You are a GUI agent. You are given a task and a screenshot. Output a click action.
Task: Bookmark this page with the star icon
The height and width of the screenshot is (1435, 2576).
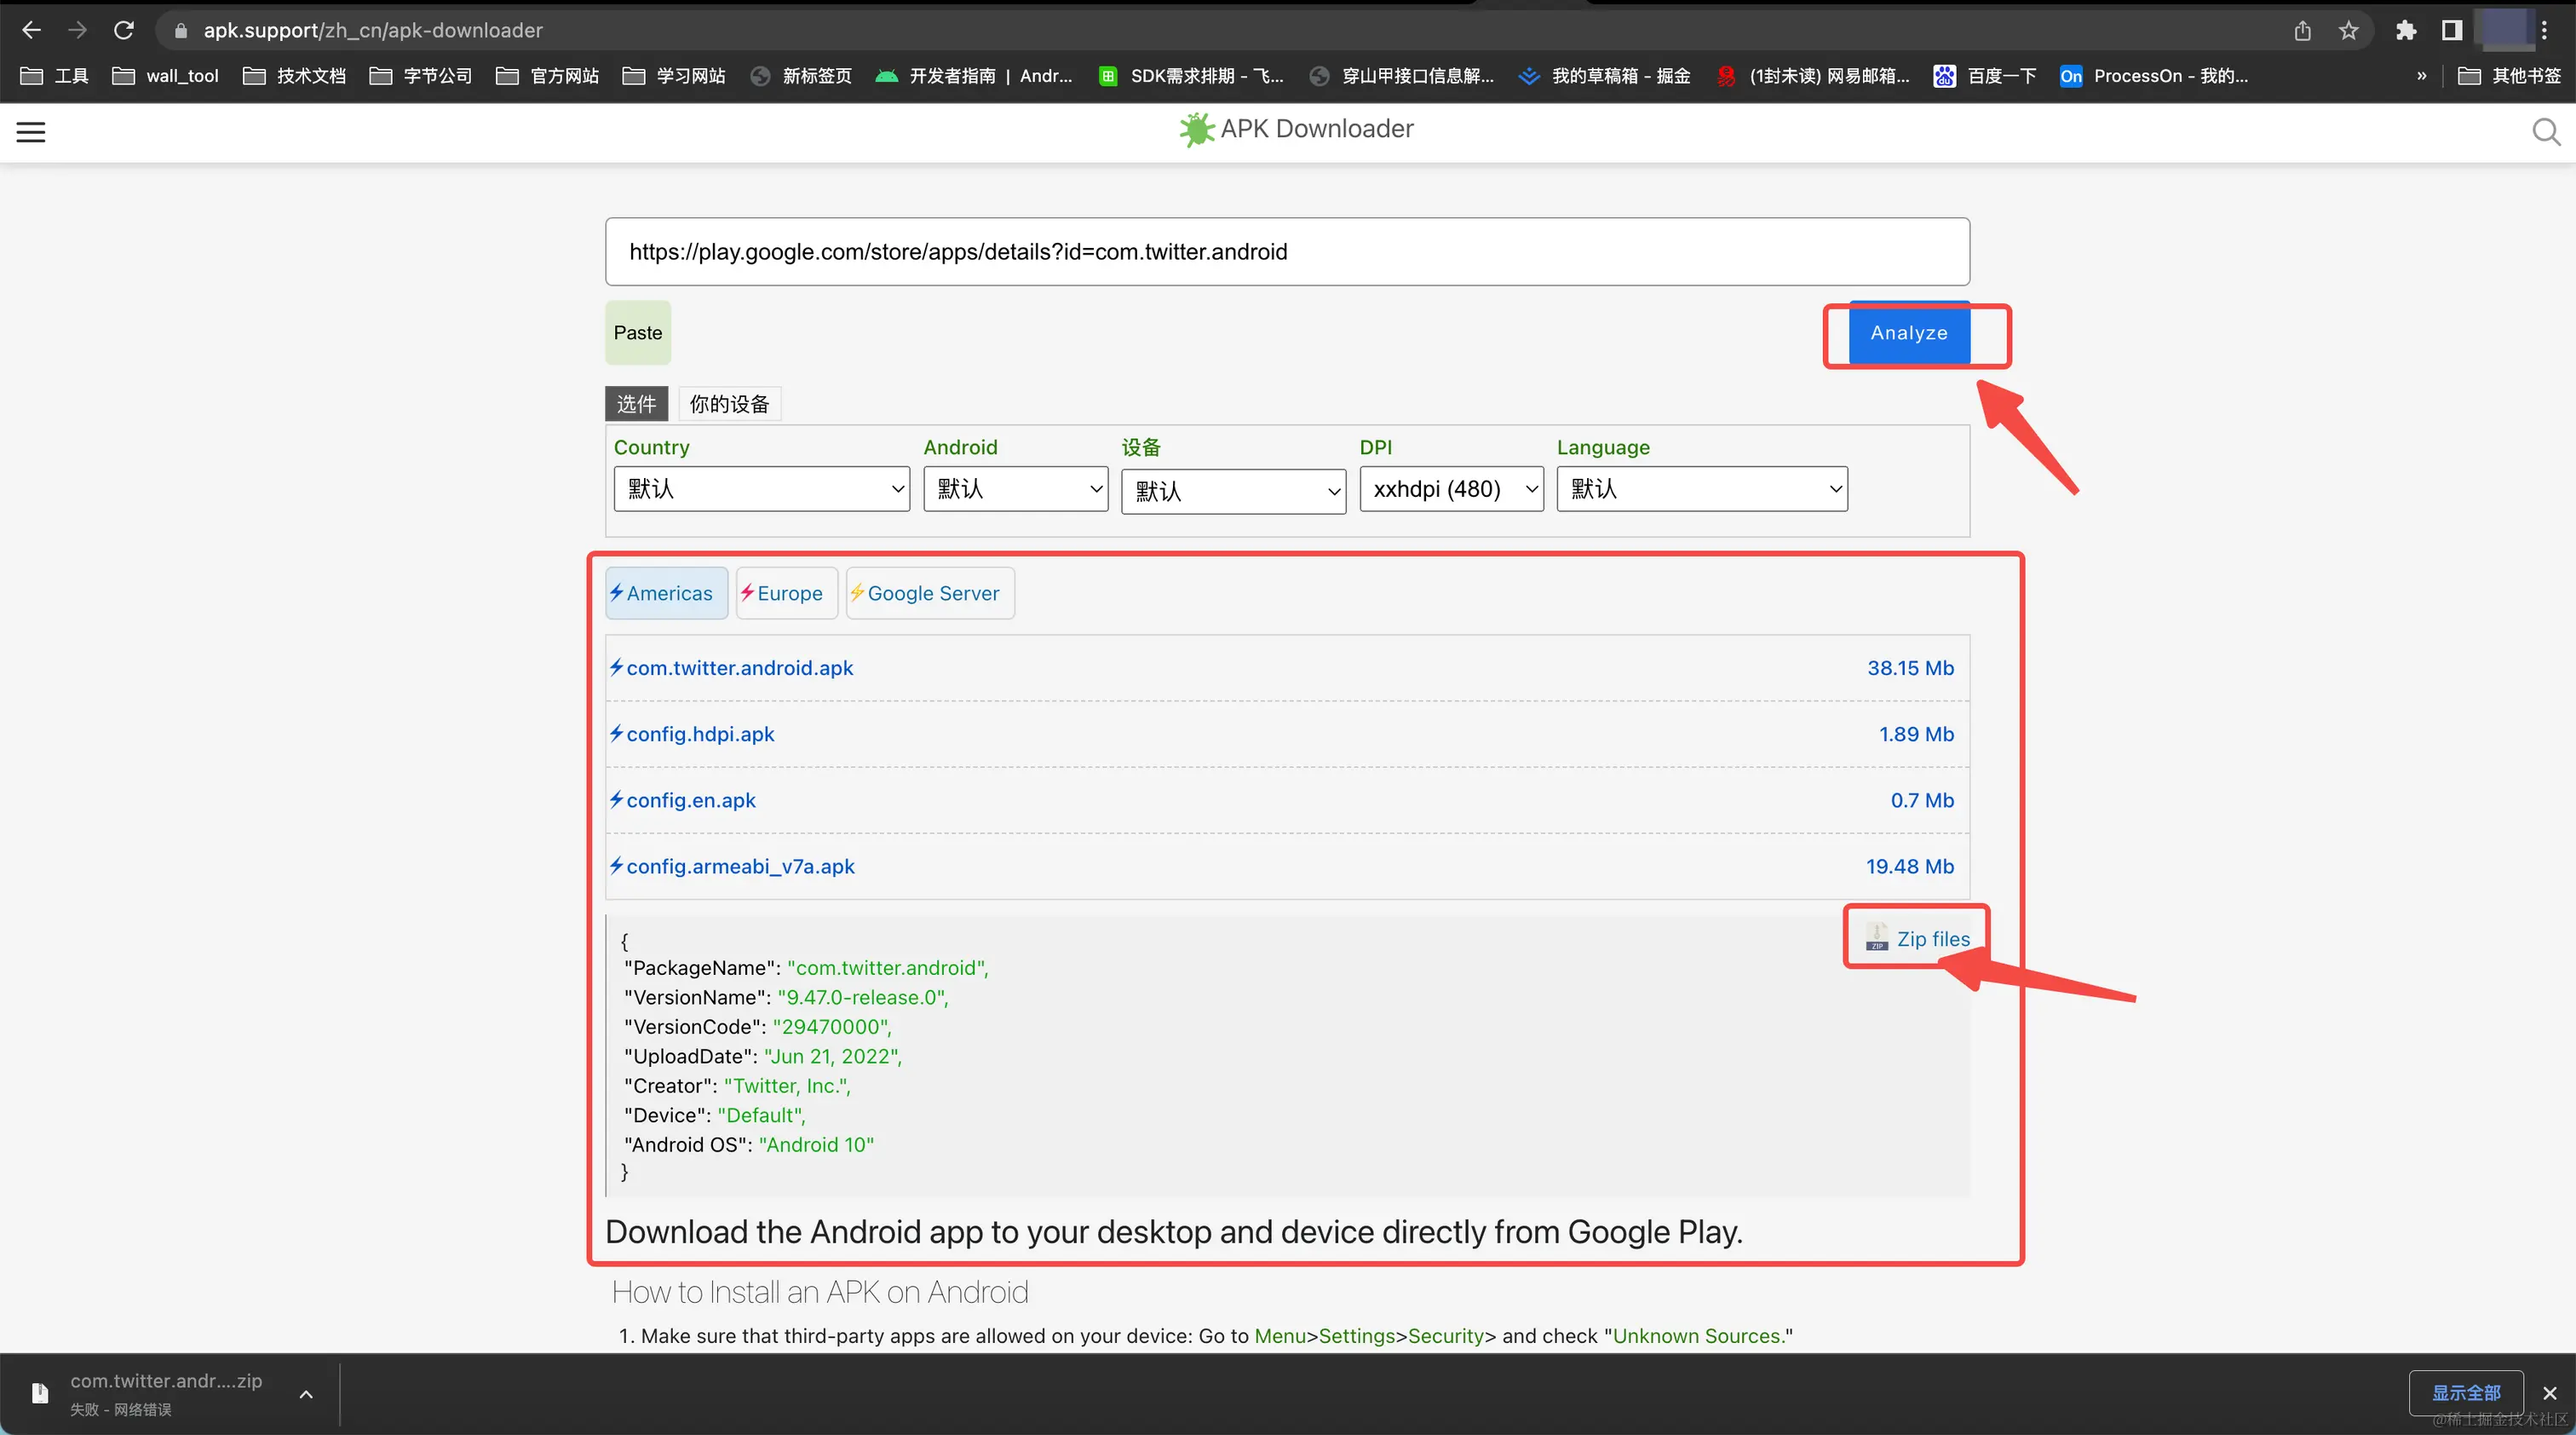tap(2349, 30)
